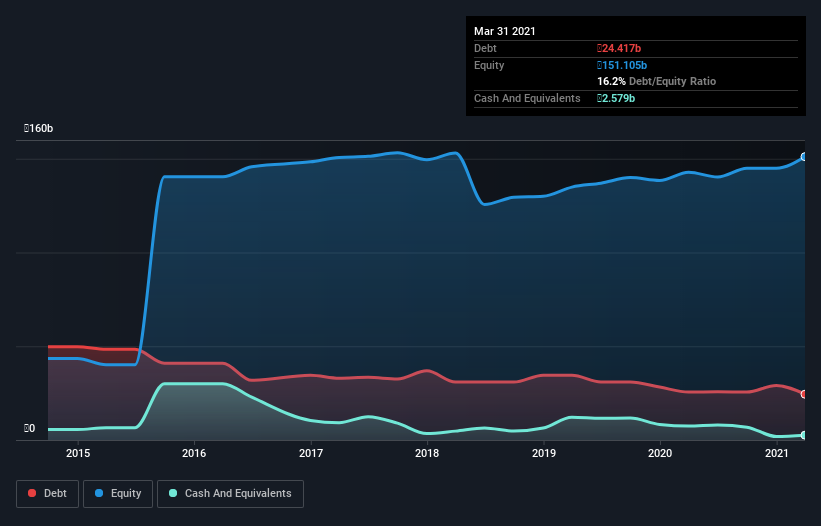Screen dimensions: 821x526
Task: Click the Cash value 2.579b
Action: pyautogui.click(x=616, y=98)
